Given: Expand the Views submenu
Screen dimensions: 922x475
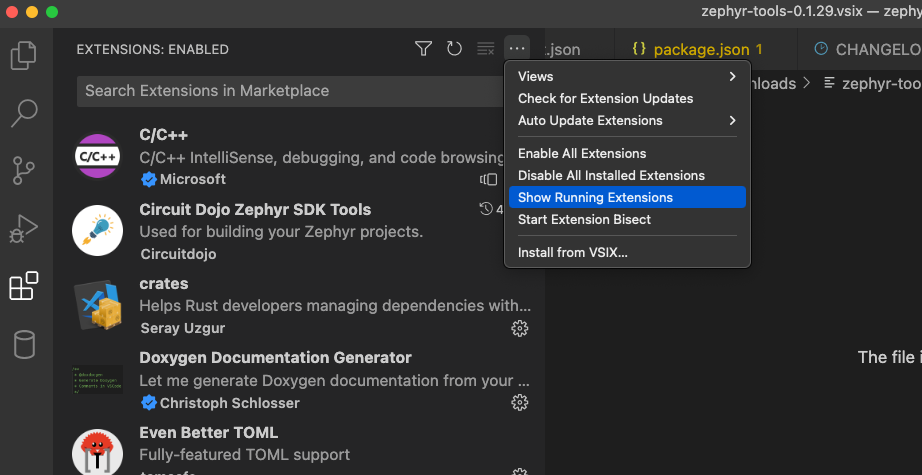Looking at the screenshot, I should pyautogui.click(x=627, y=76).
